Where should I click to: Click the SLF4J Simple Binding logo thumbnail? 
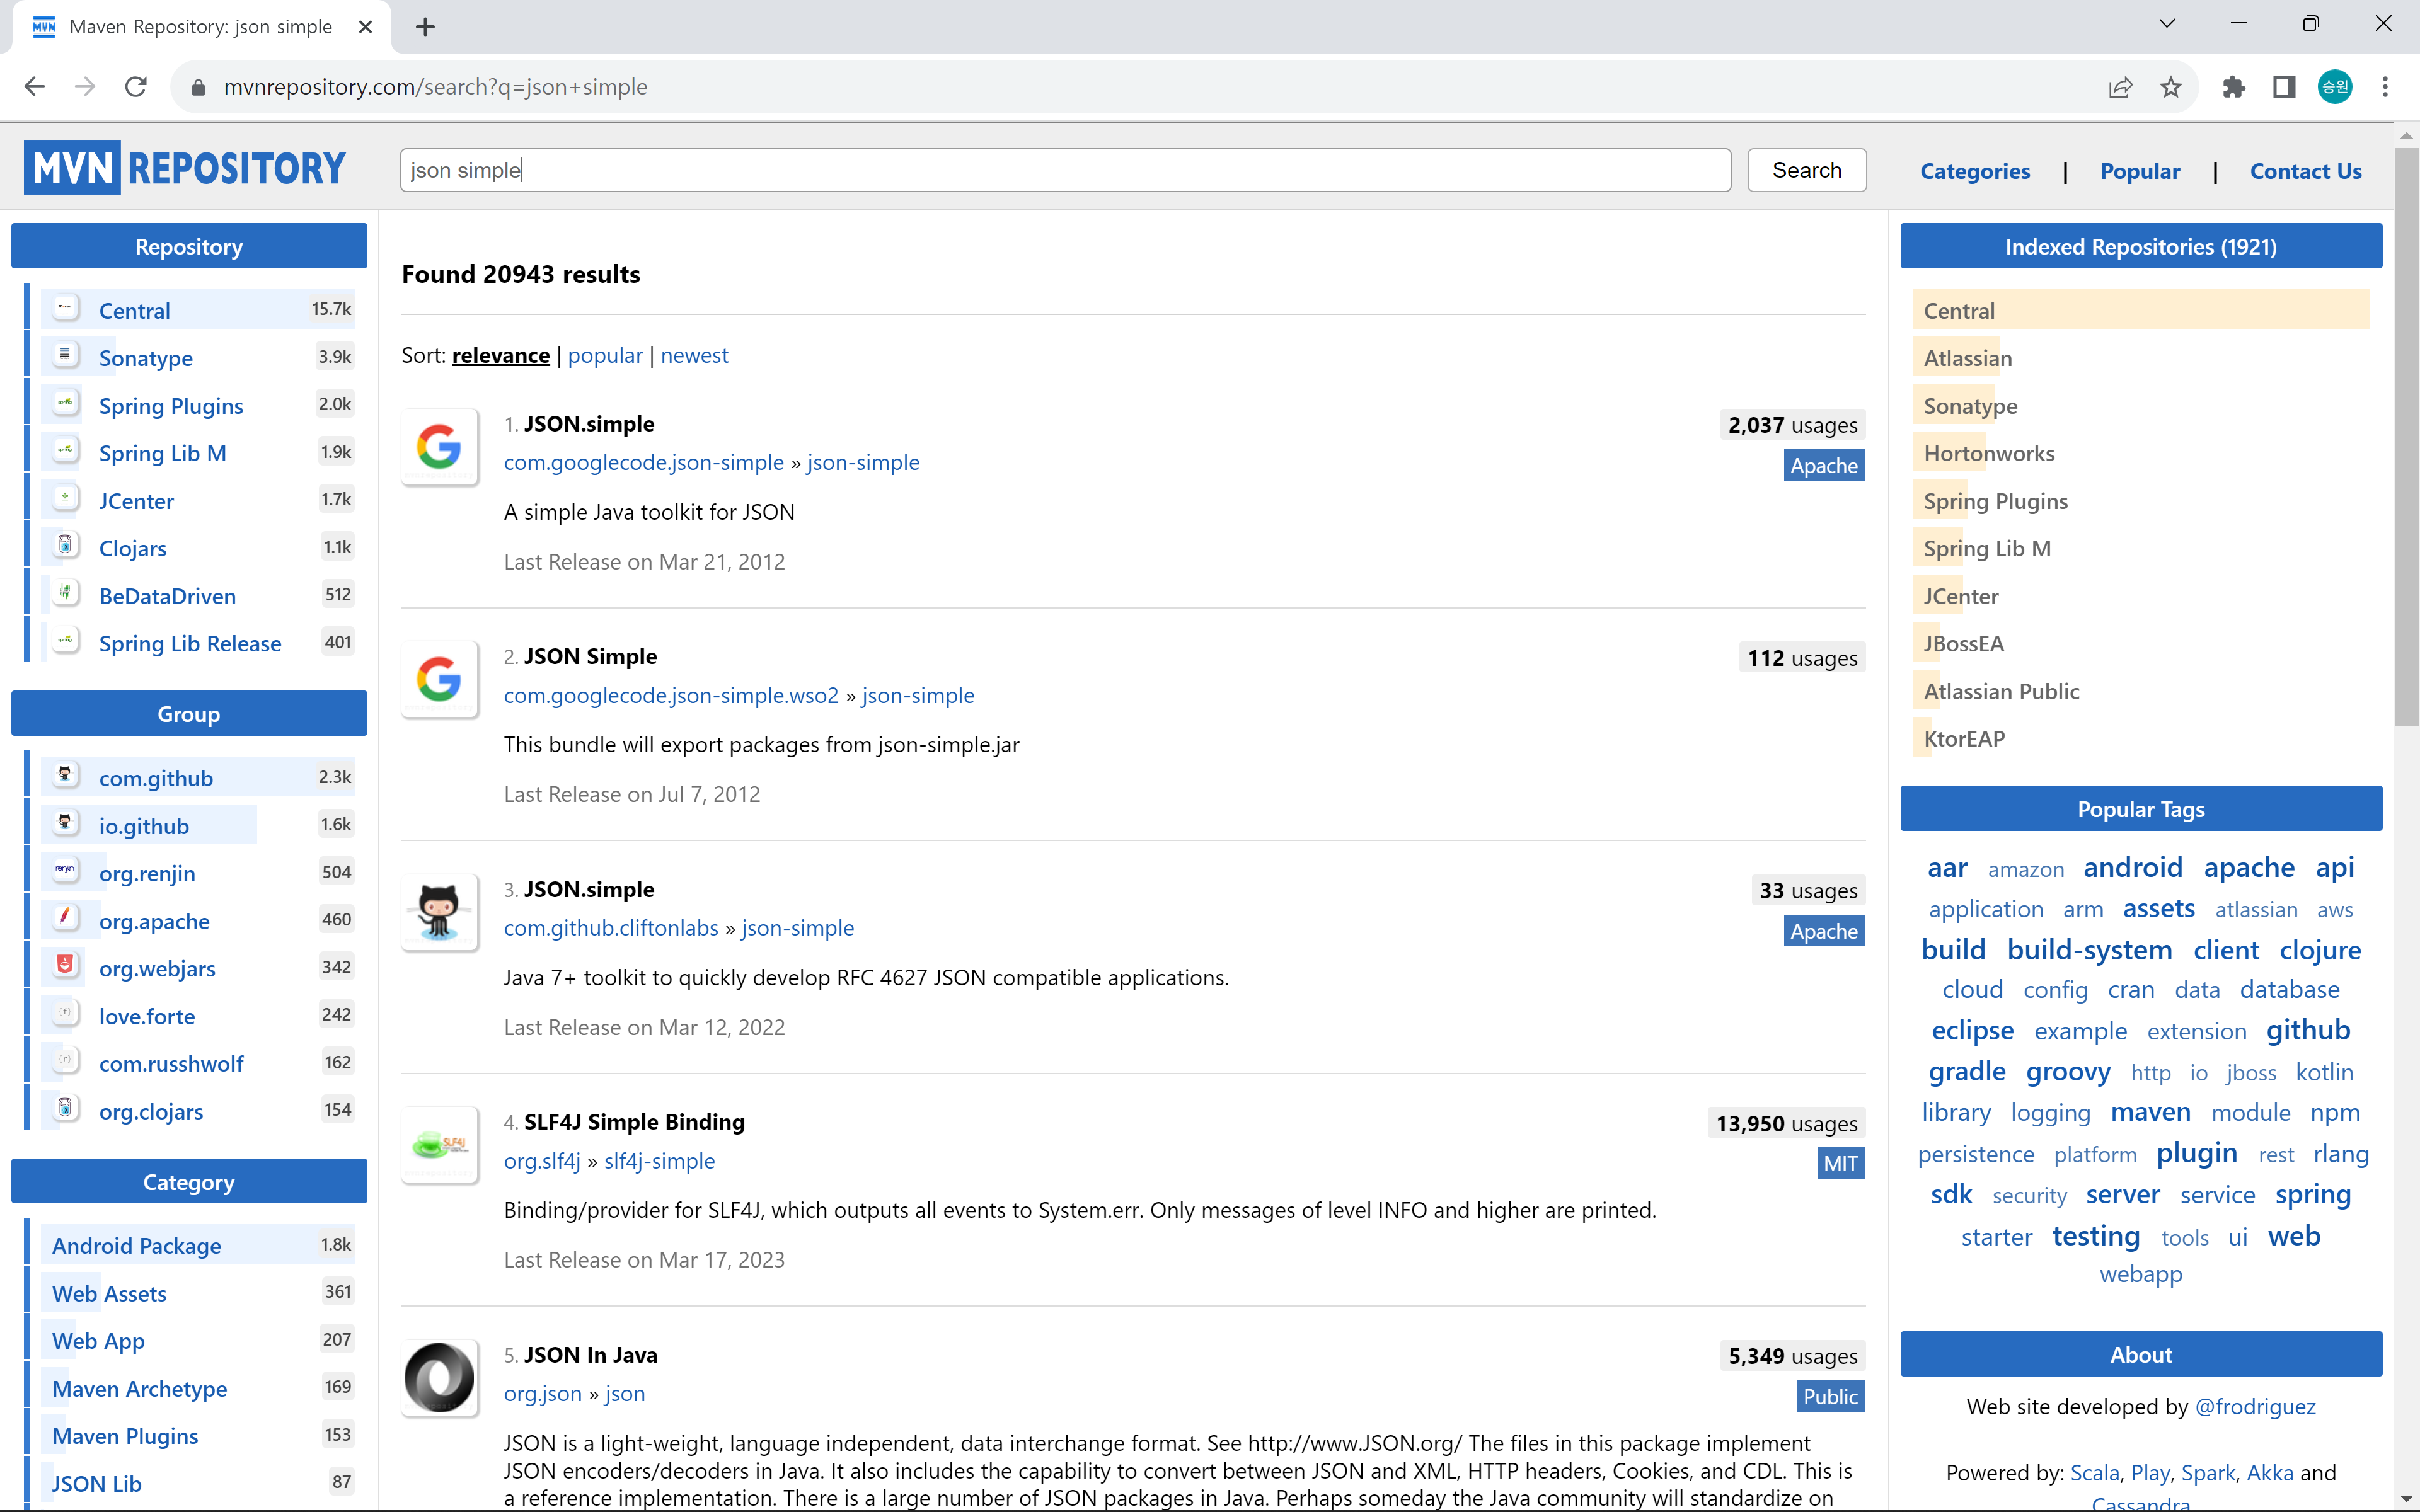pos(439,1145)
